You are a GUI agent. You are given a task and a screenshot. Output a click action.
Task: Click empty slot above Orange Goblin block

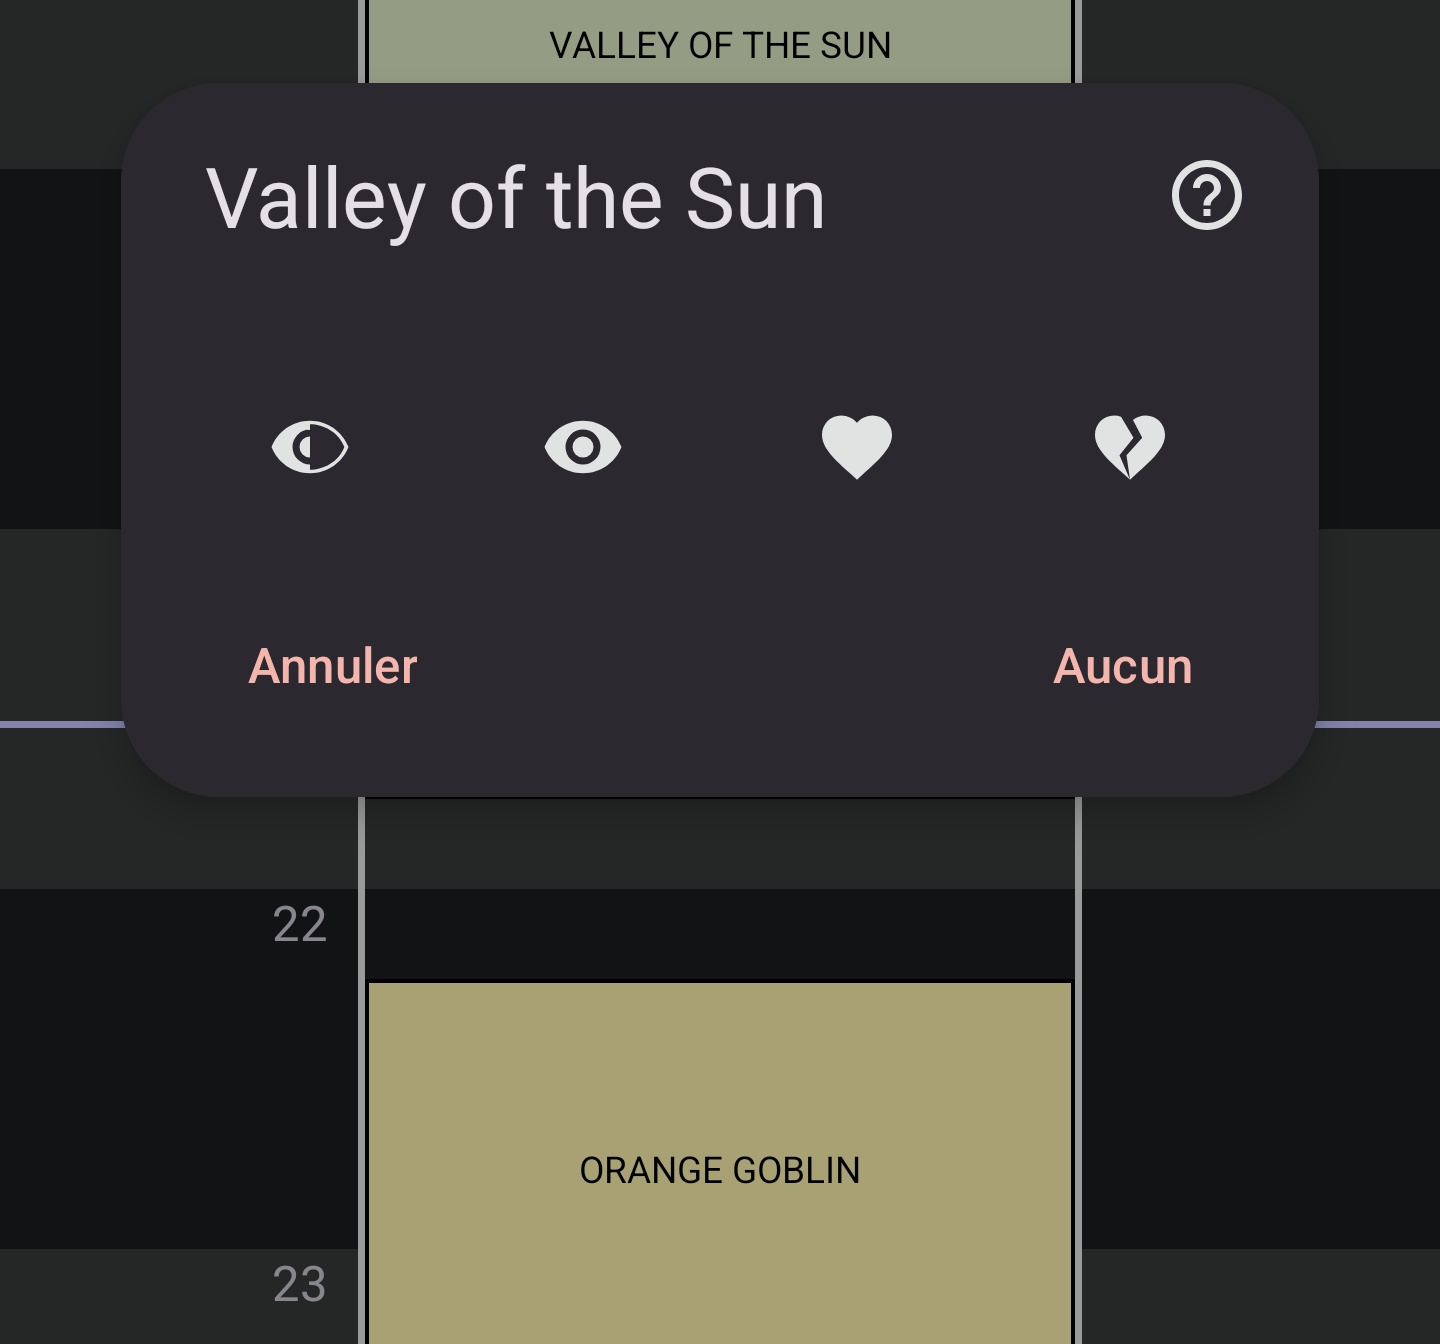pyautogui.click(x=720, y=935)
